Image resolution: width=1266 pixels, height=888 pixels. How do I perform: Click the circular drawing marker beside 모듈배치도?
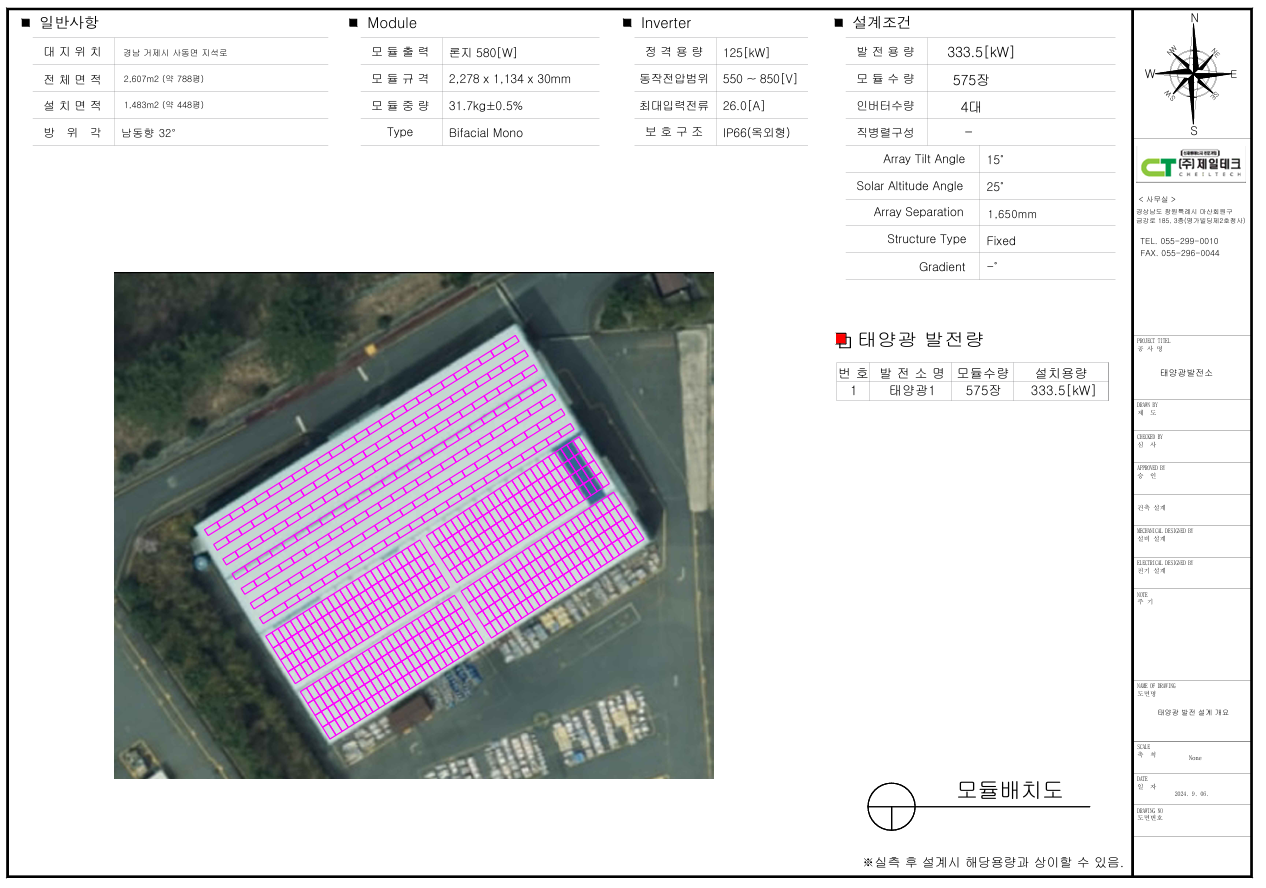891,806
